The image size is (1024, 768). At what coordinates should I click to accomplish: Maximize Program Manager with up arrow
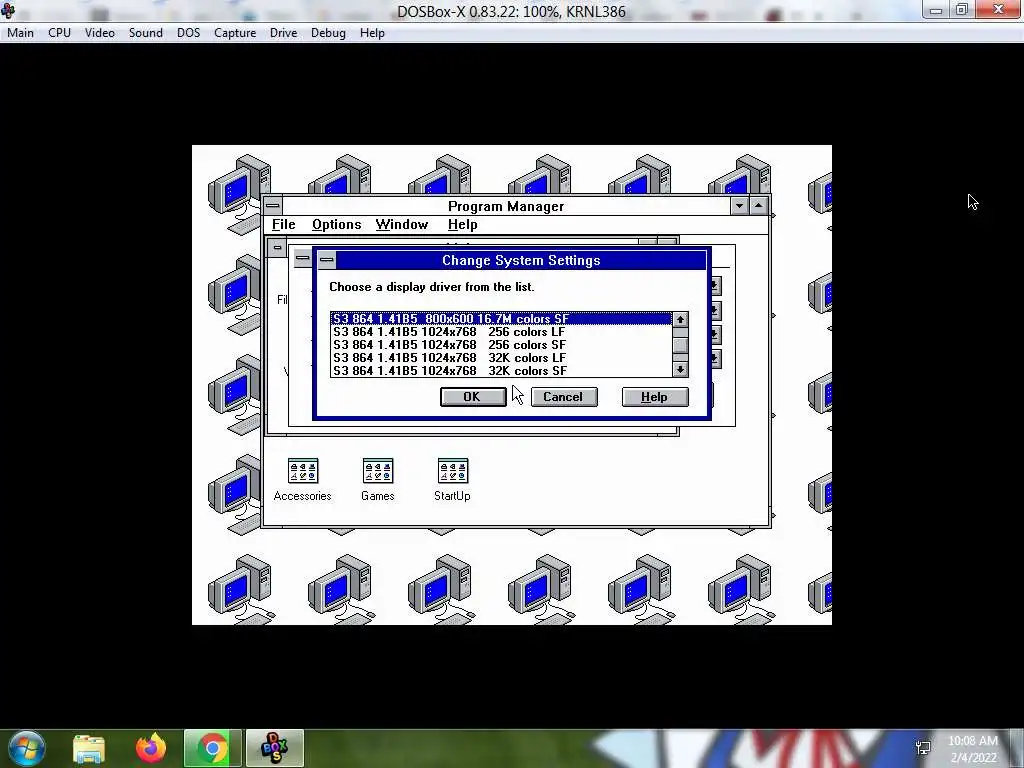coord(758,206)
